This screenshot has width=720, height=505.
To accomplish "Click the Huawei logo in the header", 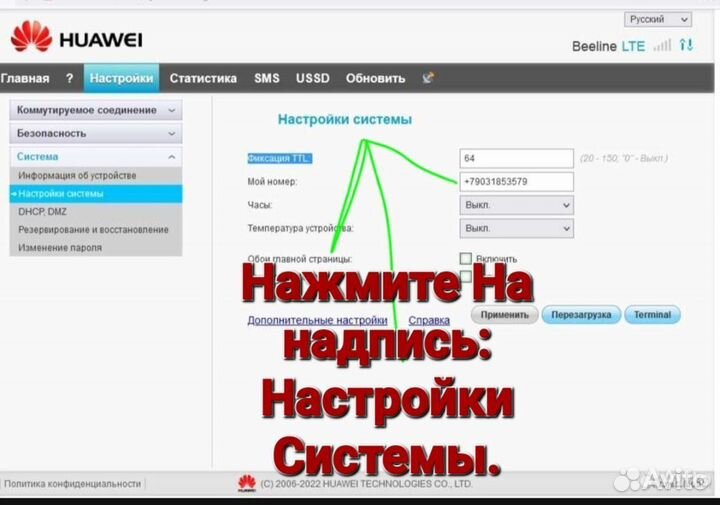I will click(76, 37).
